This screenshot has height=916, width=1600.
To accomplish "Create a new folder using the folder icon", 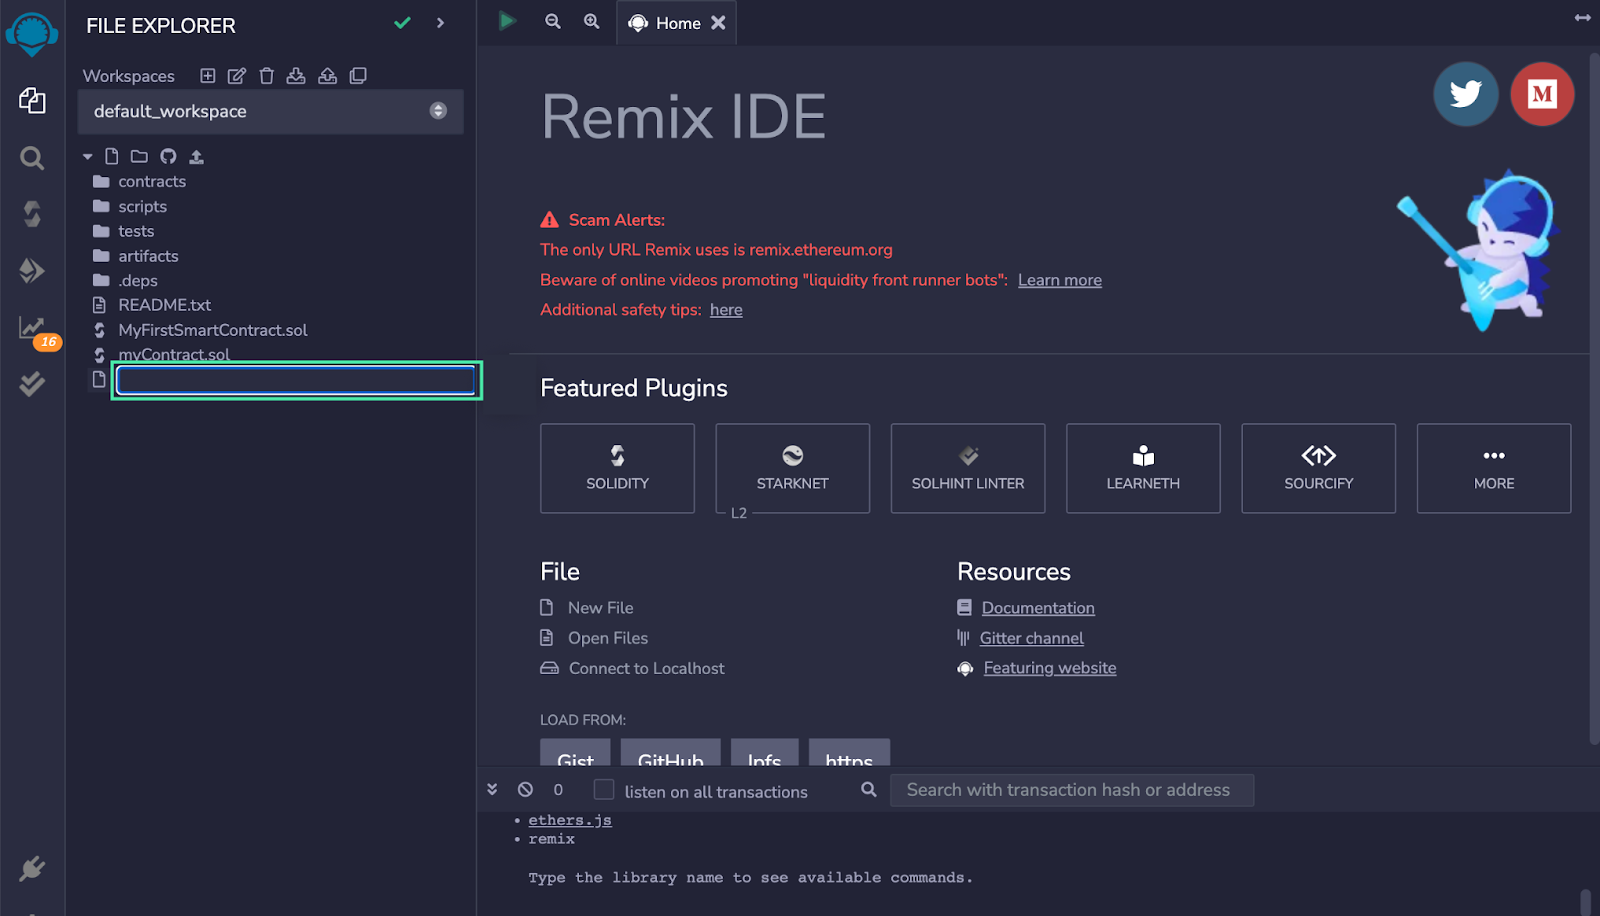I will pyautogui.click(x=139, y=156).
